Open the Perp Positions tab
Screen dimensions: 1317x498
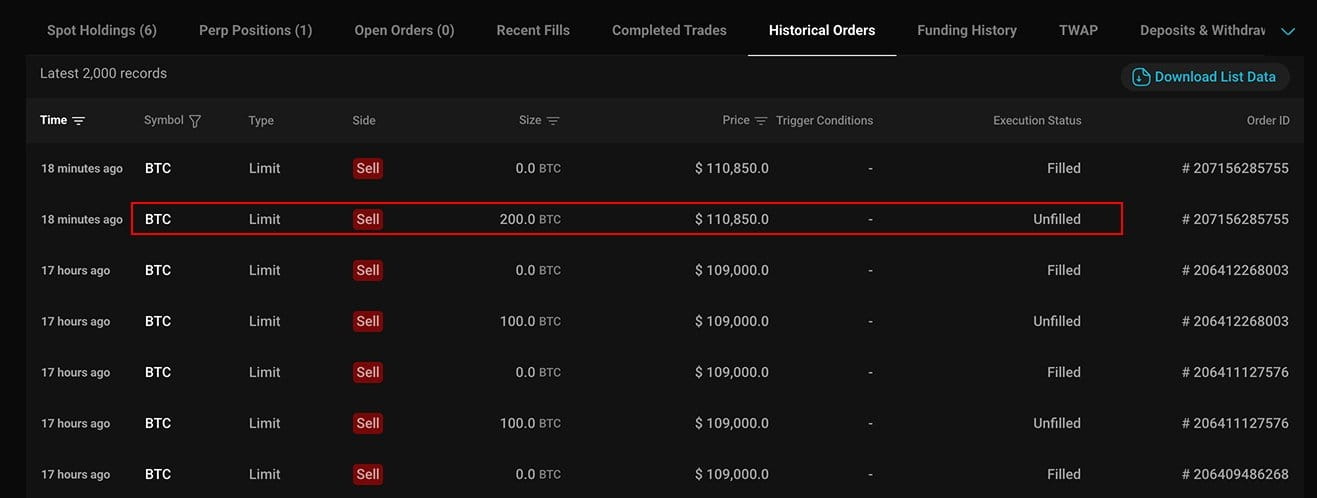click(255, 30)
